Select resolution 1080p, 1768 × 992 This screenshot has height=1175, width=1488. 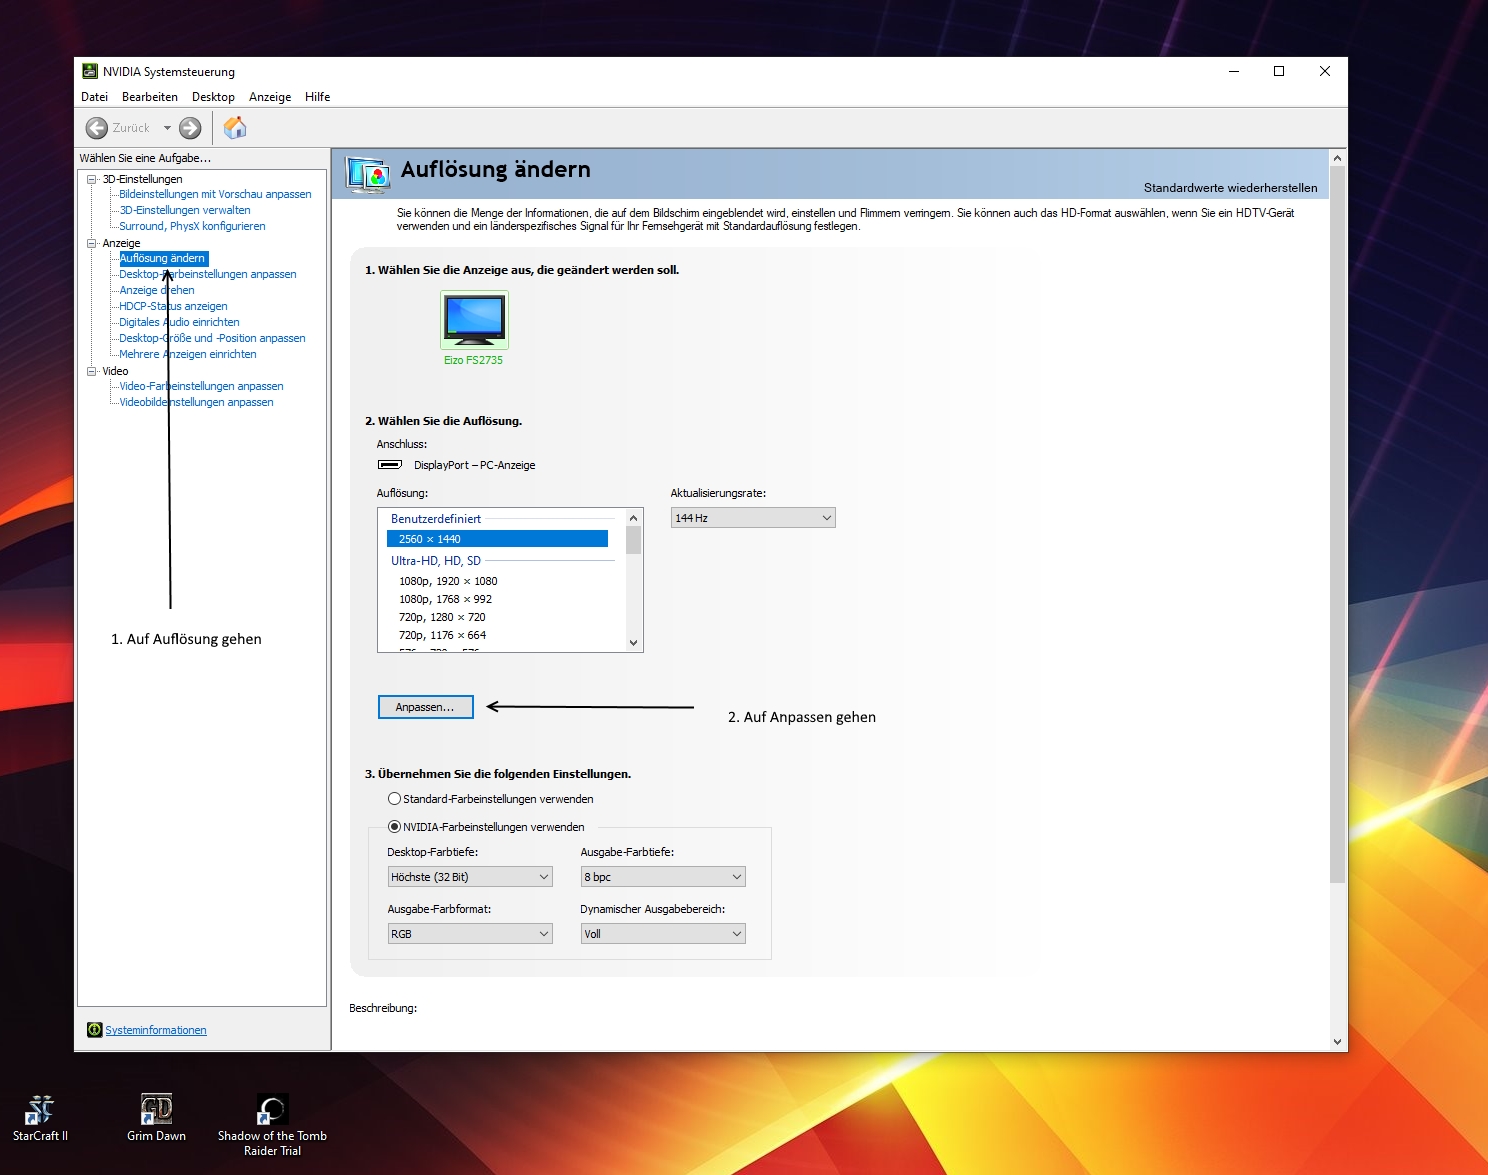tap(445, 599)
